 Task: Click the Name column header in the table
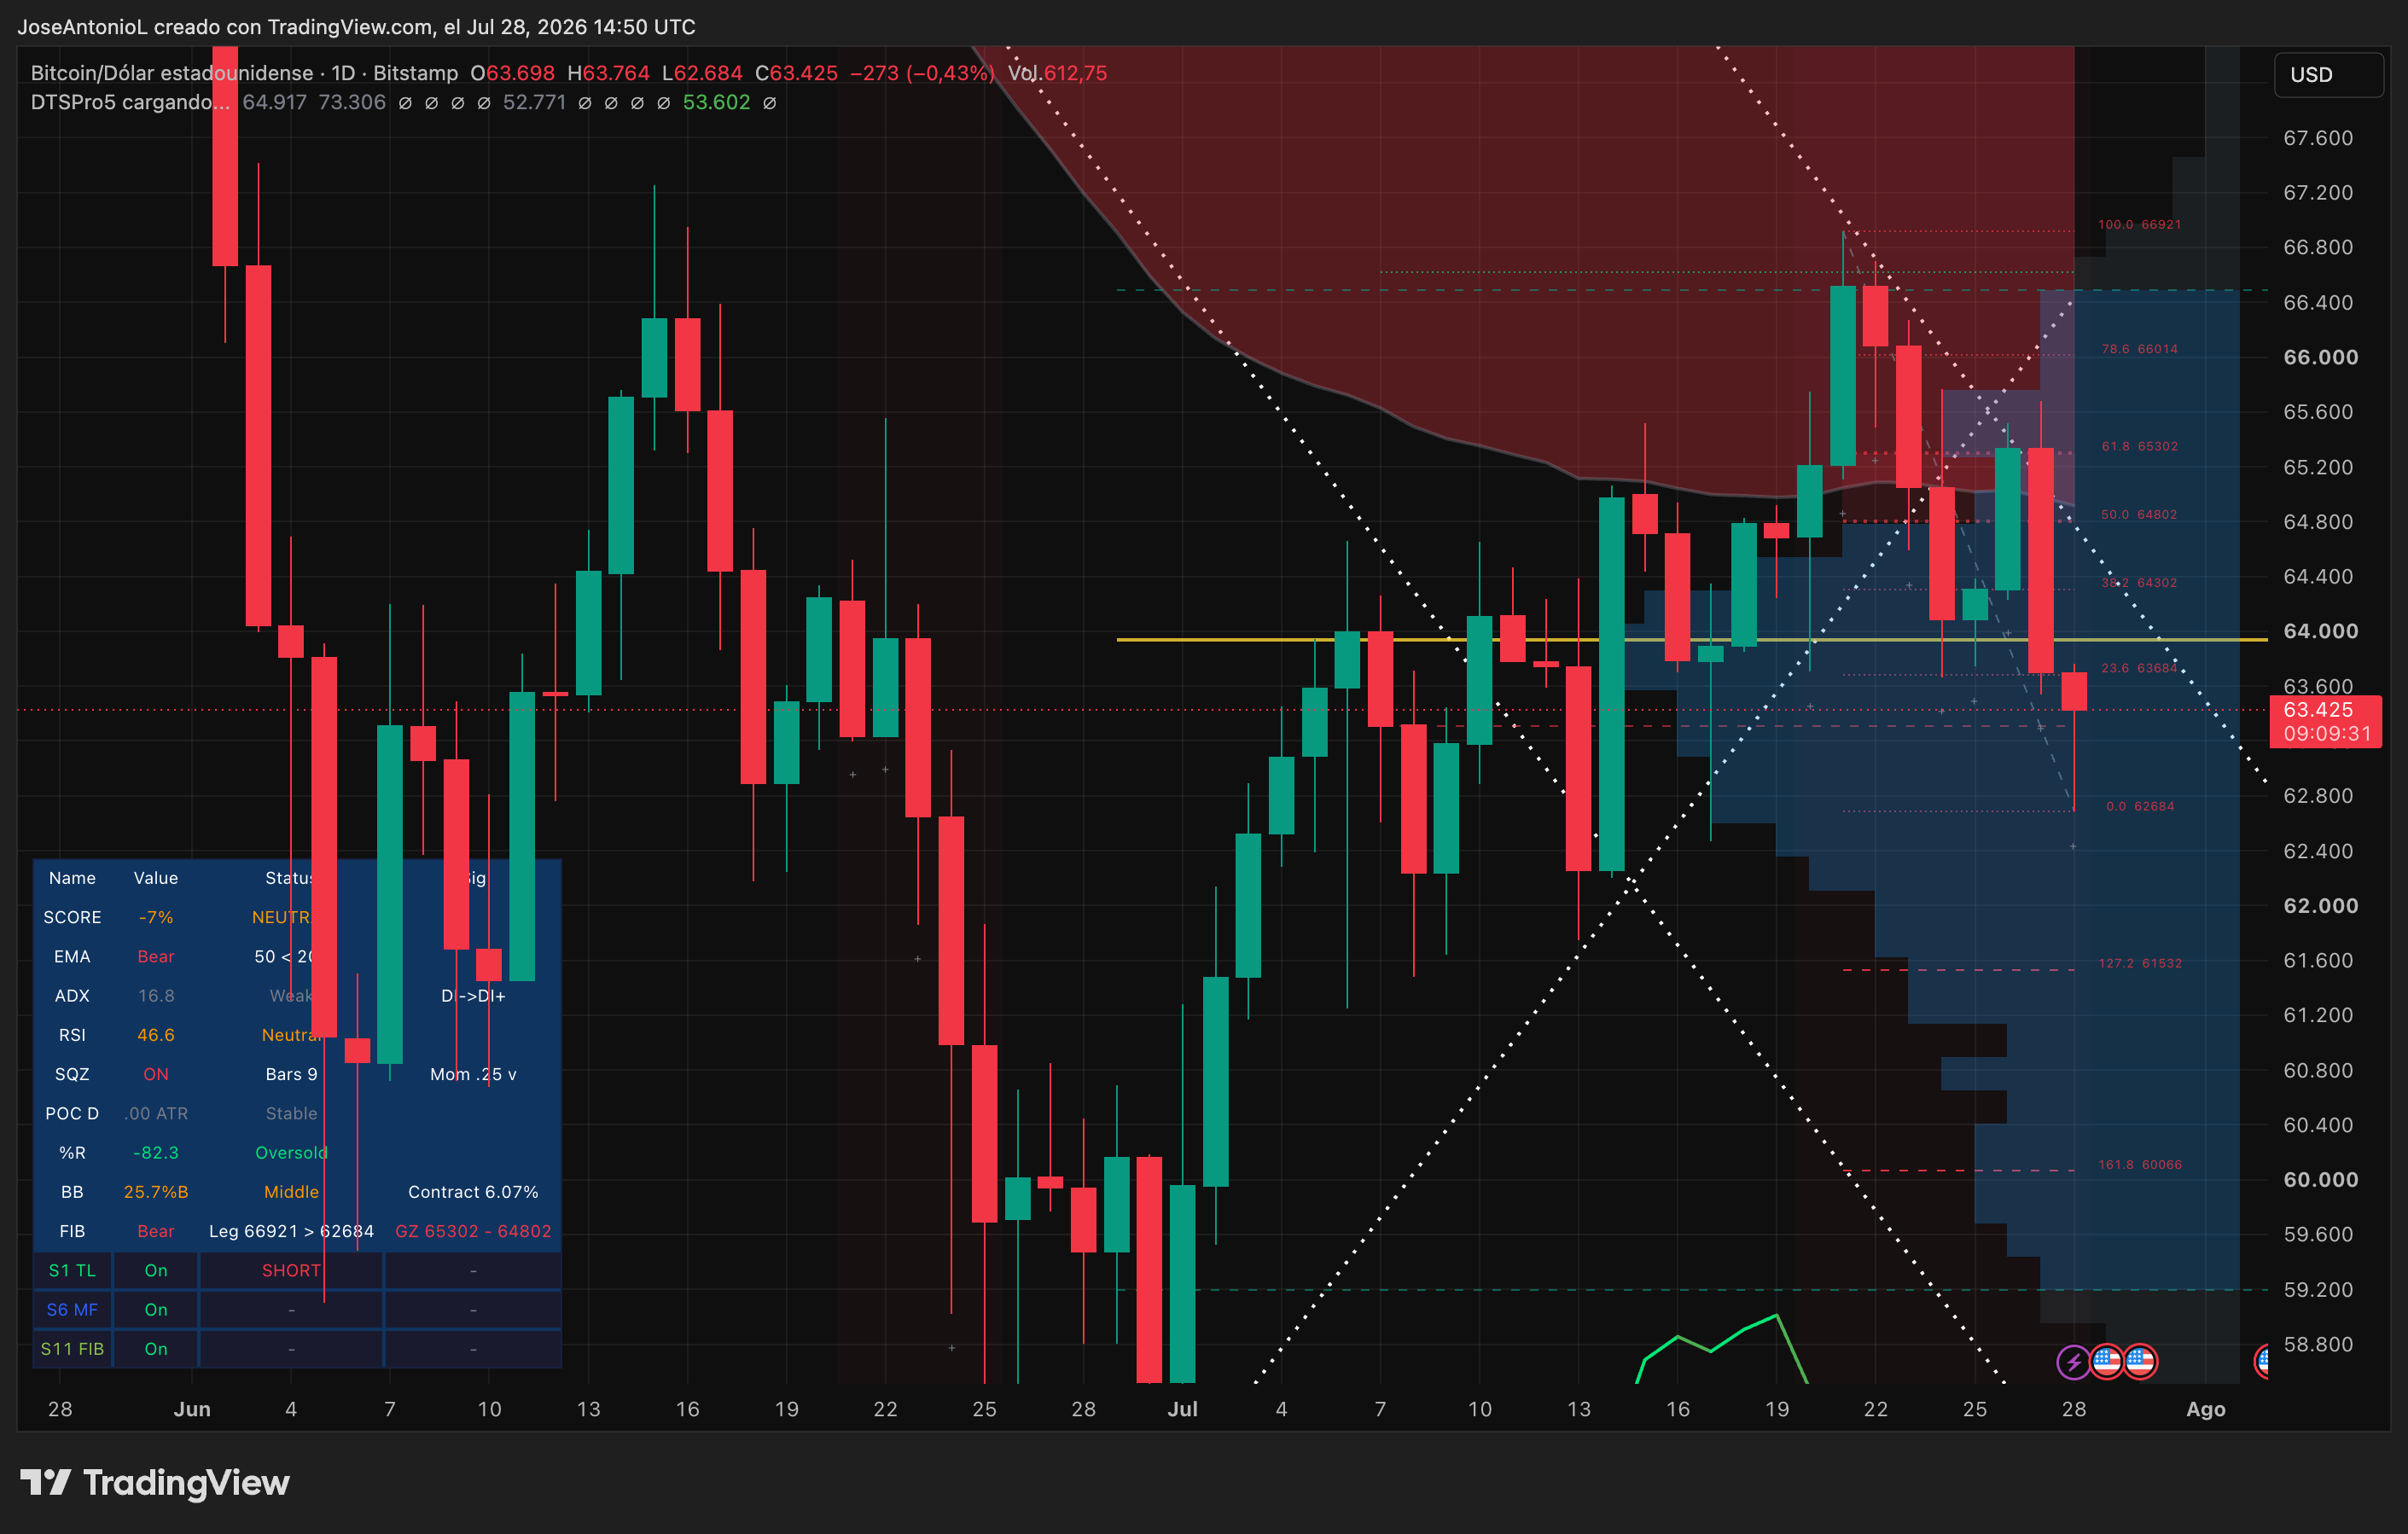point(72,878)
